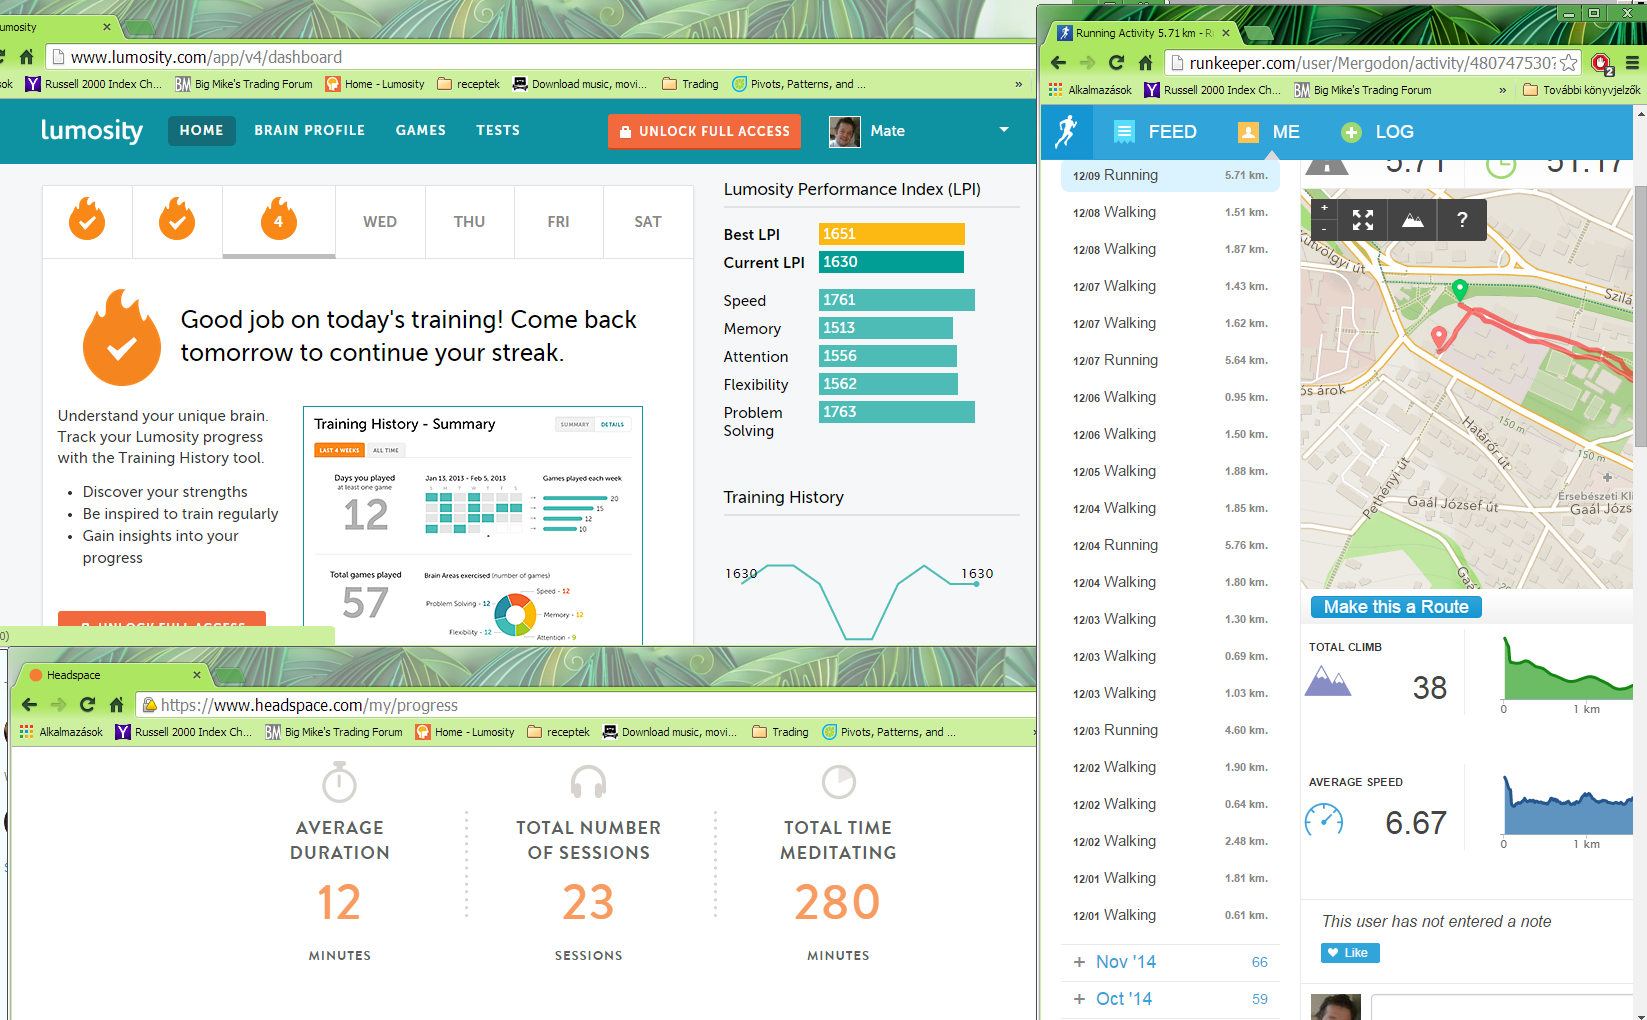Screen dimensions: 1647x1020
Task: Reload the Headspace page
Action: coord(87,705)
